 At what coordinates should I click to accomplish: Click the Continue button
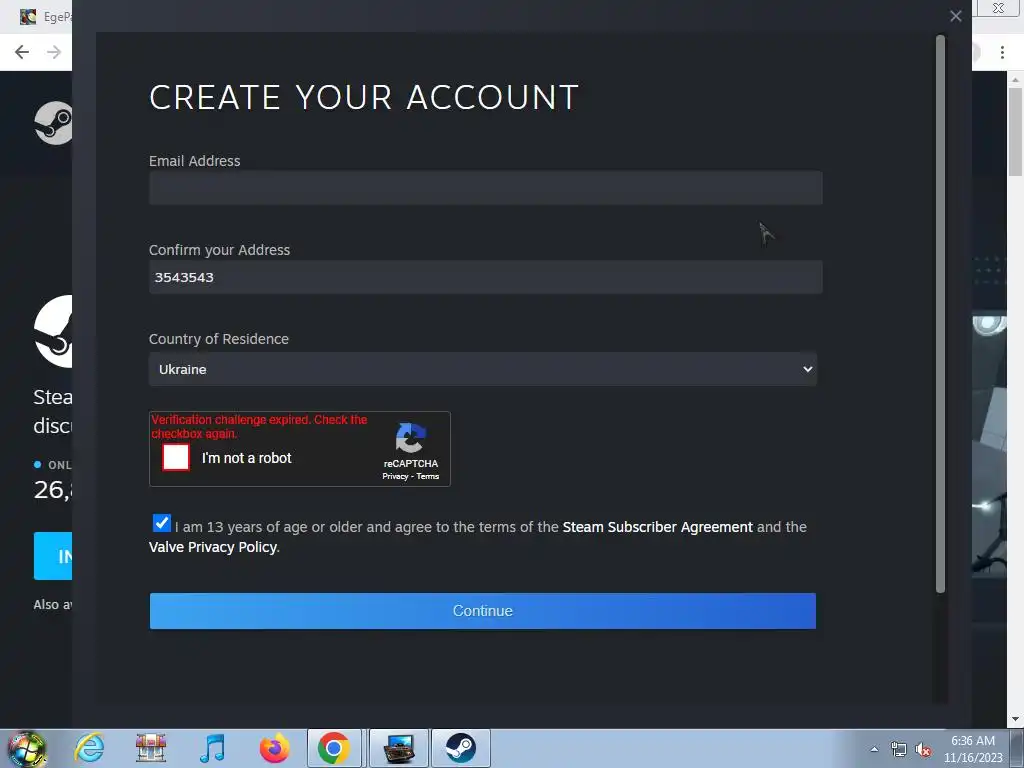(483, 611)
